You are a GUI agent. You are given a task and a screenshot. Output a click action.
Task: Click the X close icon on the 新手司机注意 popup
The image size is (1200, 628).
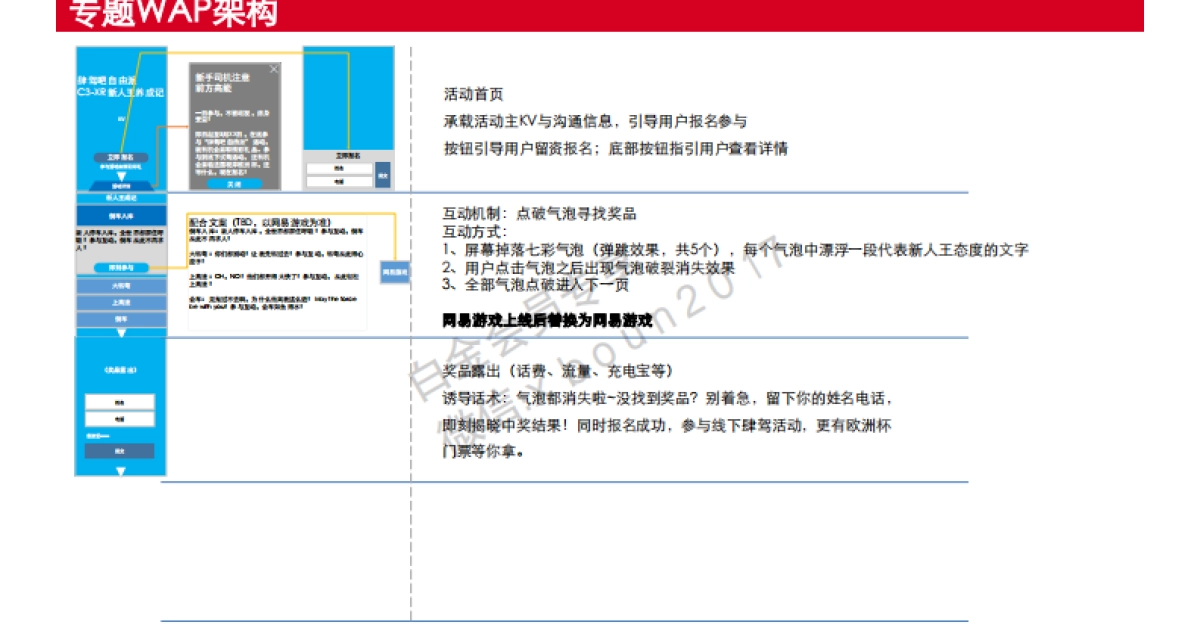point(275,70)
